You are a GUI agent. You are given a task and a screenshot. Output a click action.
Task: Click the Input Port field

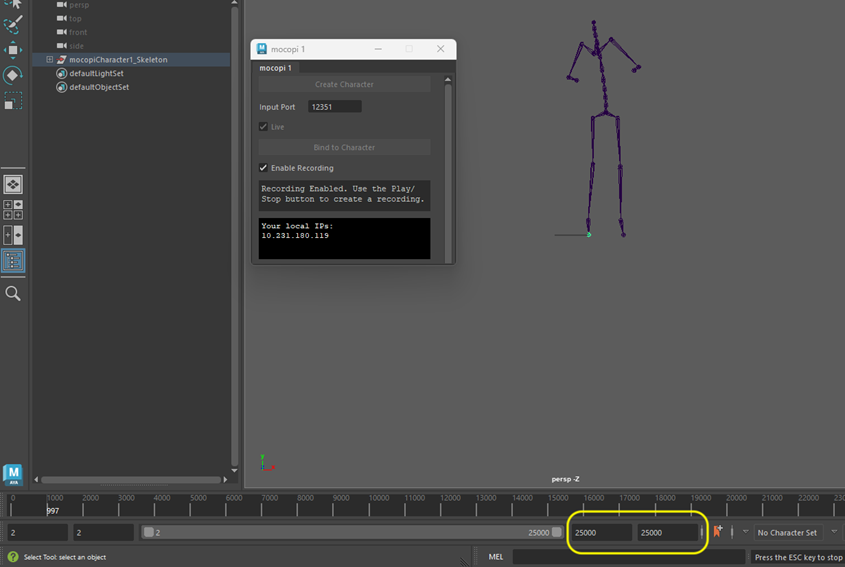click(x=334, y=106)
